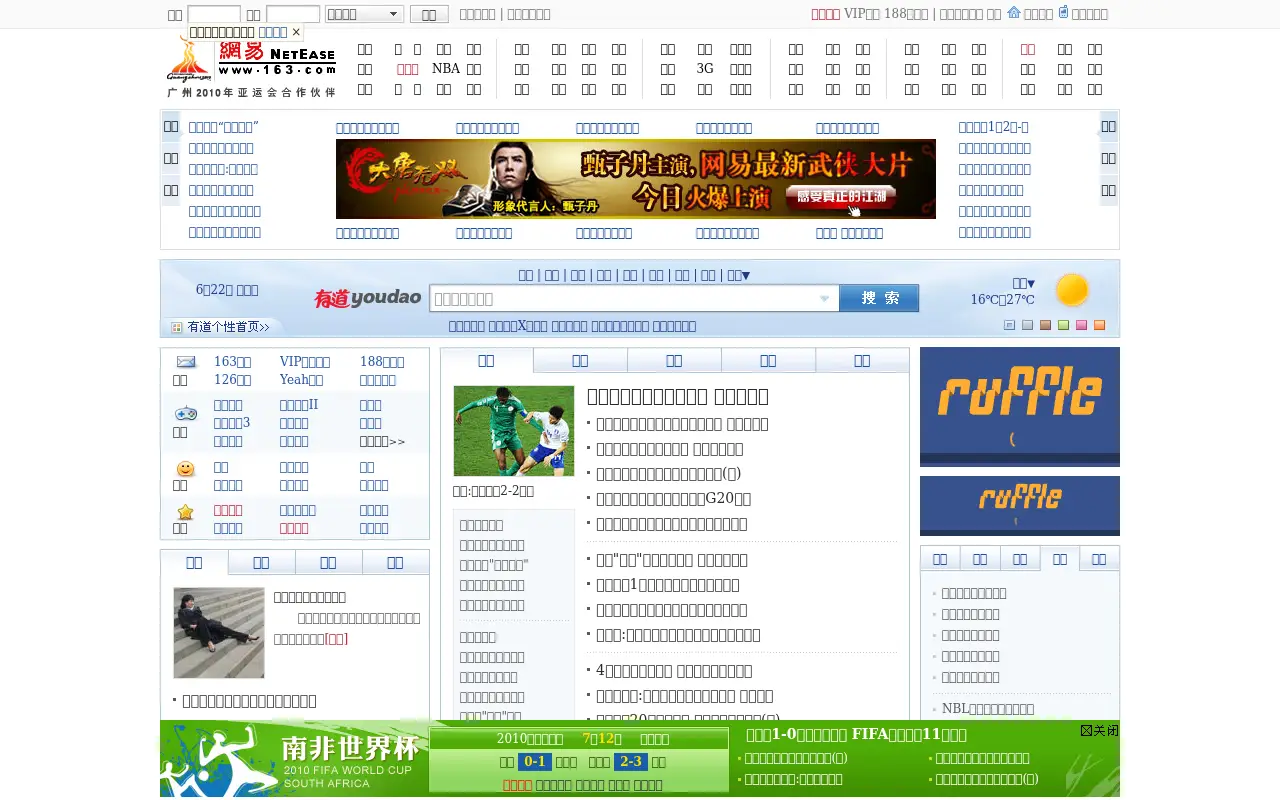Pick the pink theme color swatch
The image size is (1280, 800).
(1081, 325)
